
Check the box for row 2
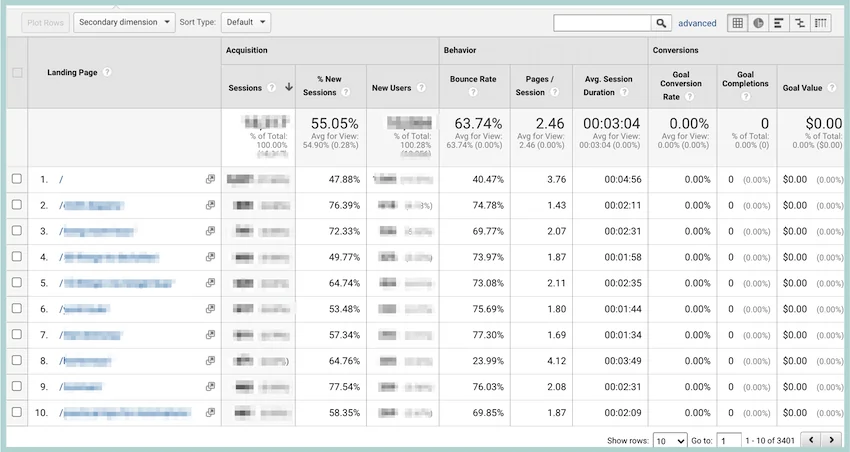click(x=17, y=205)
